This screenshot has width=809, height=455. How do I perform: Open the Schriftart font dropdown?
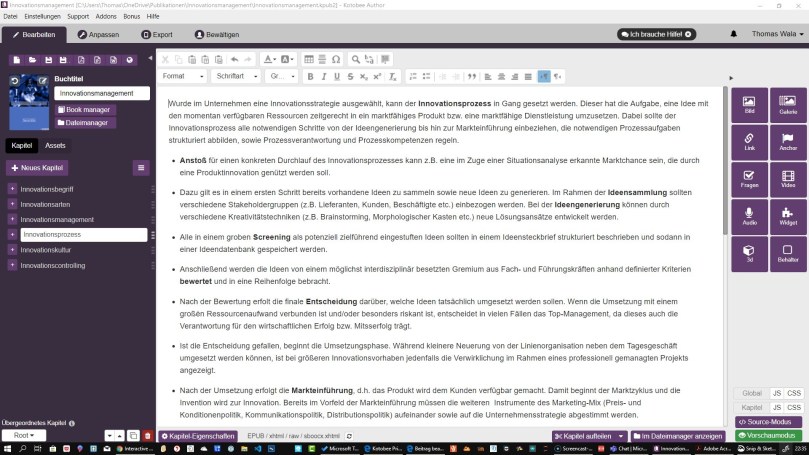point(236,76)
